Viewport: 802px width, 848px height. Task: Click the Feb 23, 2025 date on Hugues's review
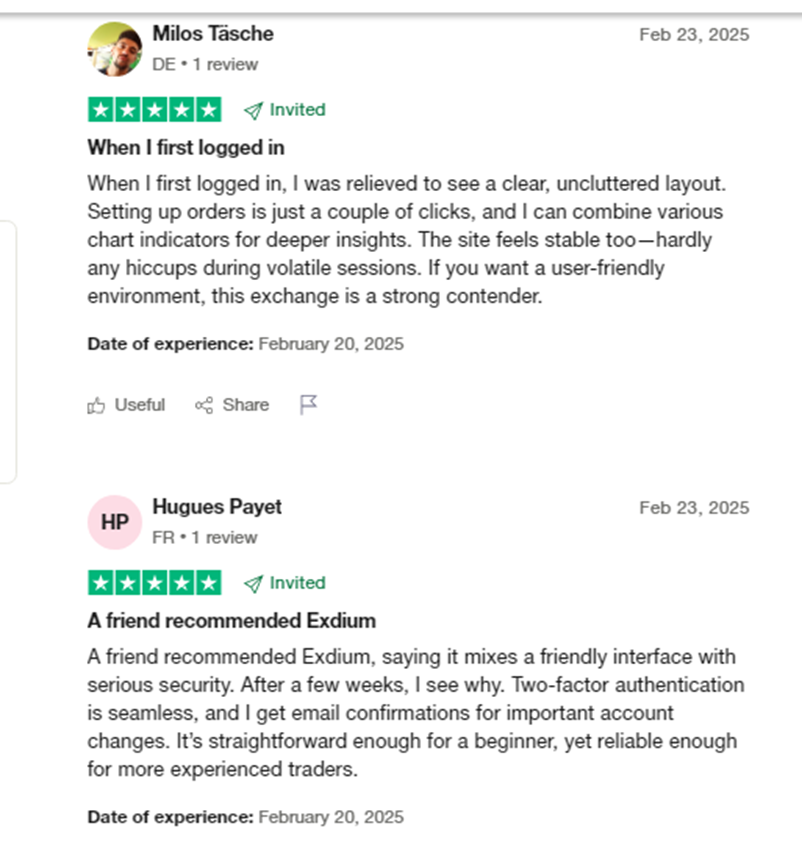(694, 508)
